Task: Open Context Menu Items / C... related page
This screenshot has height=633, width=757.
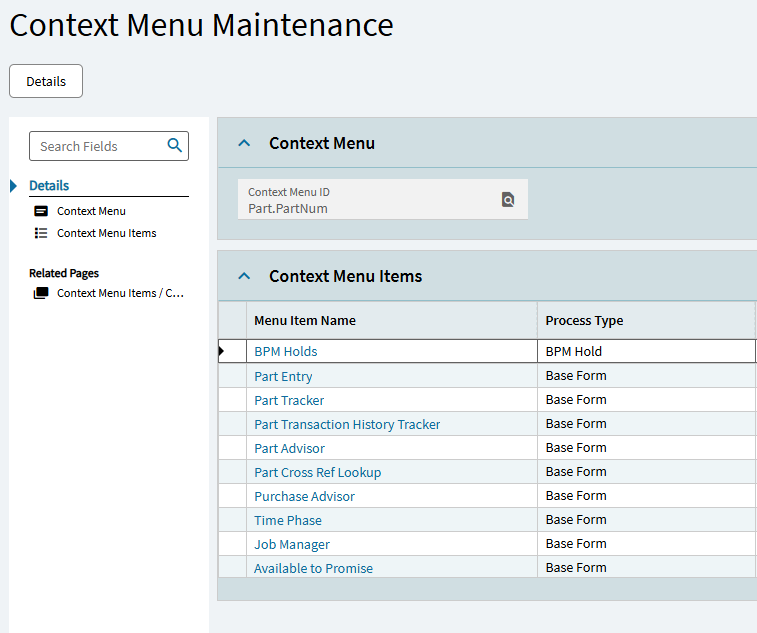Action: (x=120, y=293)
